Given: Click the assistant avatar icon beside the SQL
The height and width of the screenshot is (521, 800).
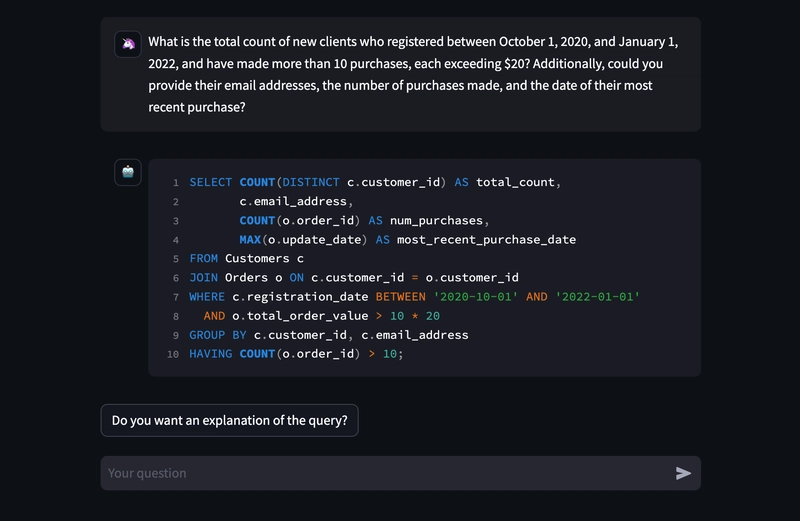Looking at the screenshot, I should pyautogui.click(x=128, y=172).
